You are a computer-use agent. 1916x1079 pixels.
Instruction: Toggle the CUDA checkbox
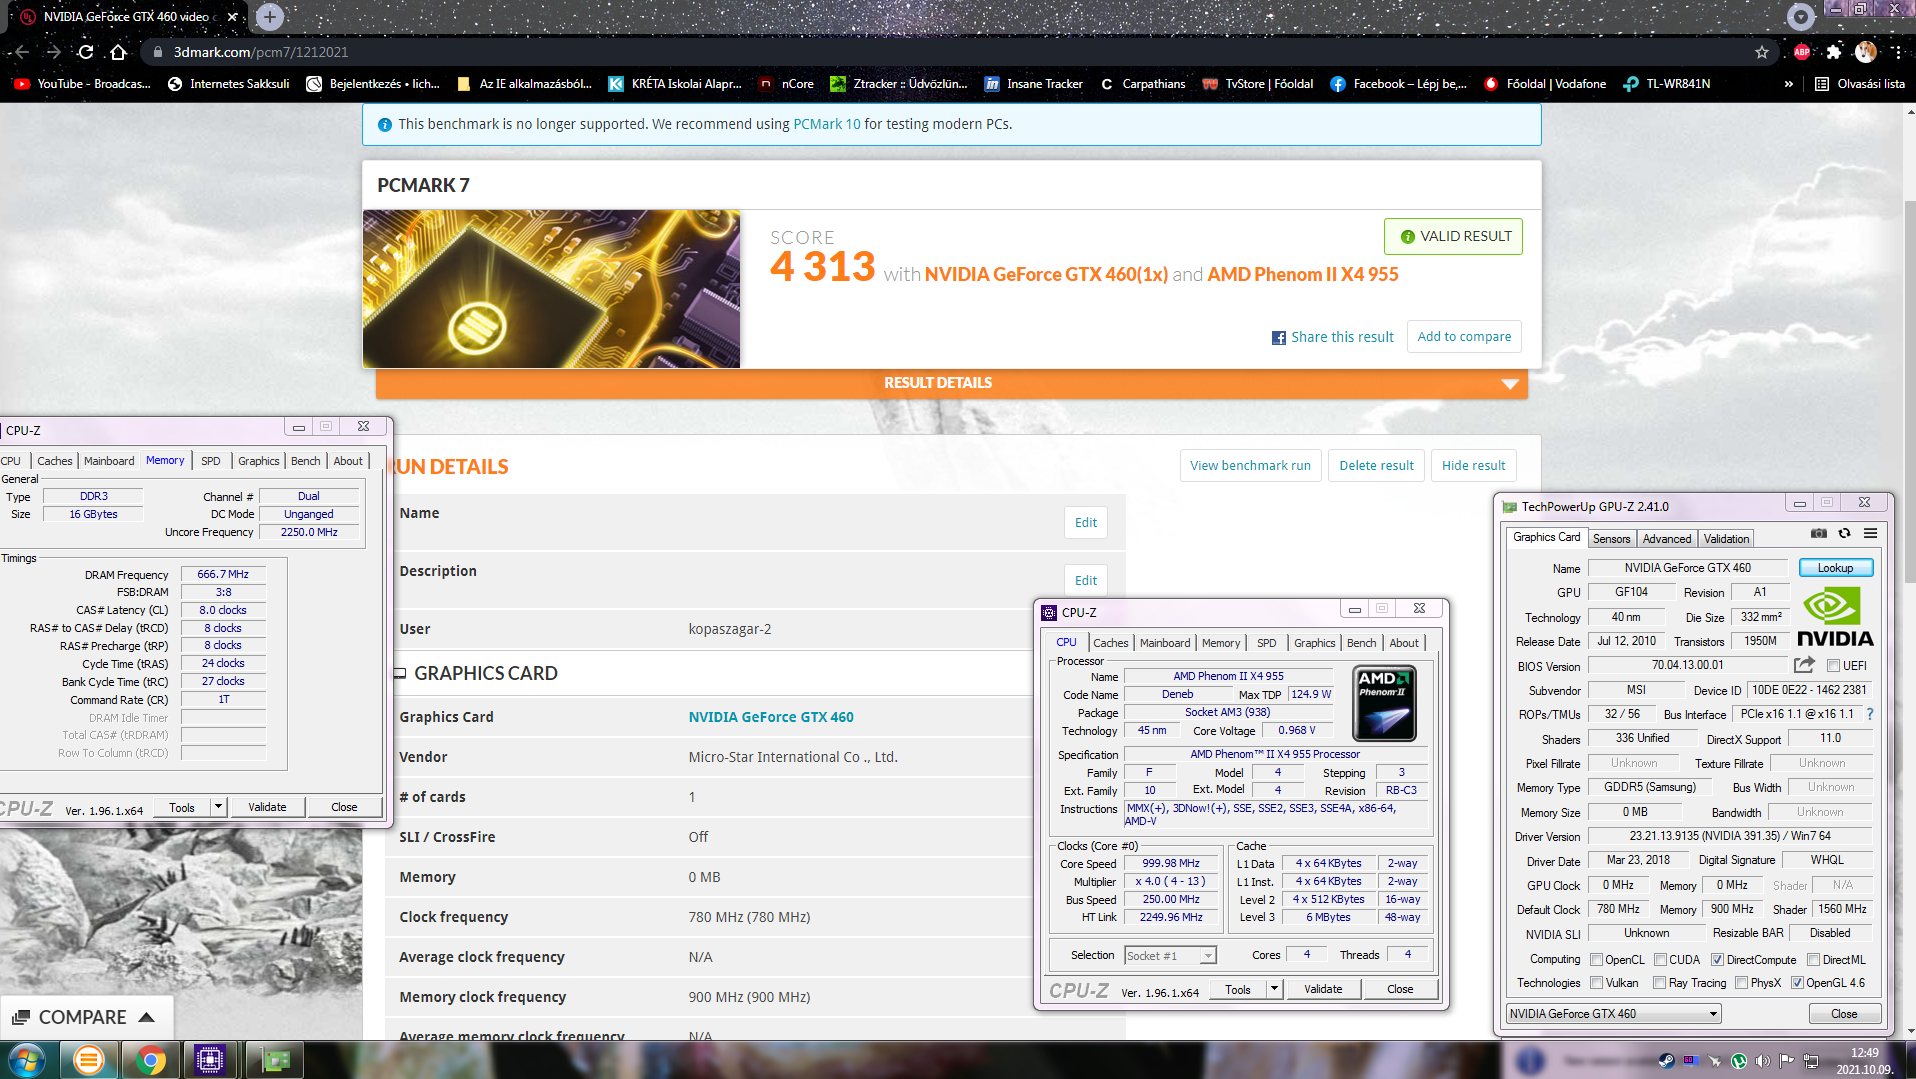pos(1660,960)
